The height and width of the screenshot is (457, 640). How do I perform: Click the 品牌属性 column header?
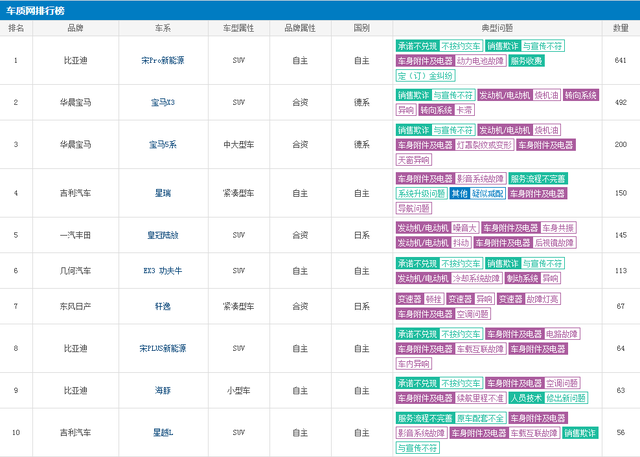pyautogui.click(x=300, y=28)
